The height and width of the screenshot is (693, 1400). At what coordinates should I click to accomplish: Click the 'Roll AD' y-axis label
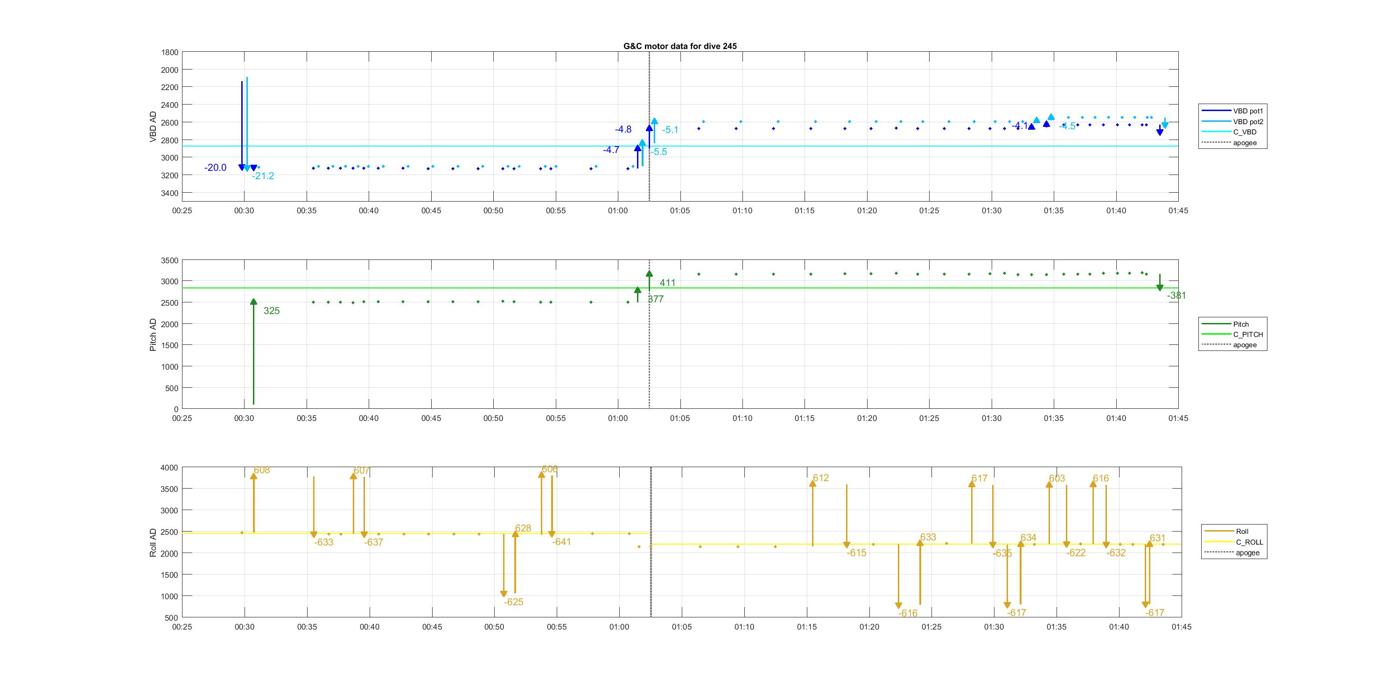(x=153, y=541)
